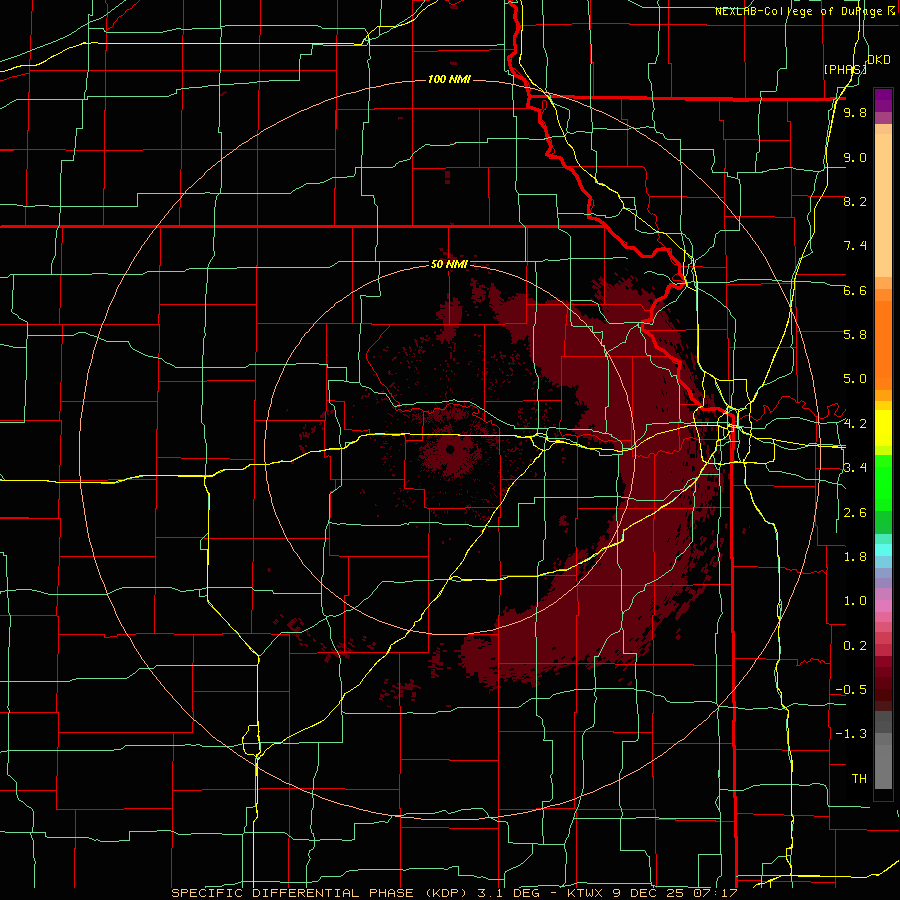Viewport: 900px width, 900px height.
Task: Click the 9.8 scale value
Action: [x=855, y=113]
